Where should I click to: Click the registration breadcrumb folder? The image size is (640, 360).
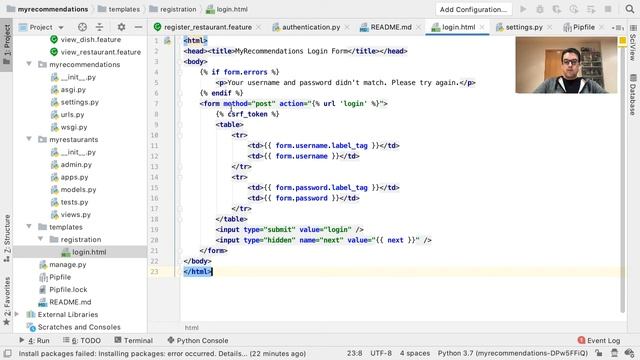tap(173, 9)
